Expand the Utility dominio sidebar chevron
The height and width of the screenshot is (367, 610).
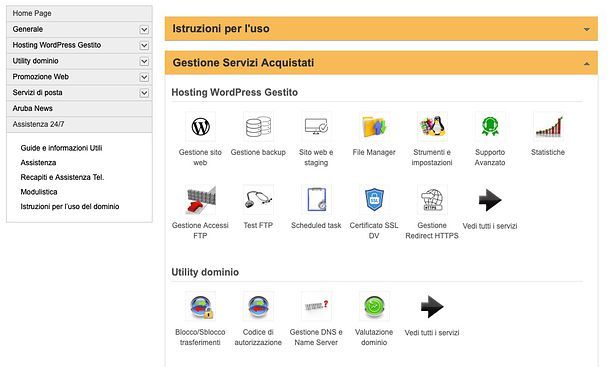(144, 61)
